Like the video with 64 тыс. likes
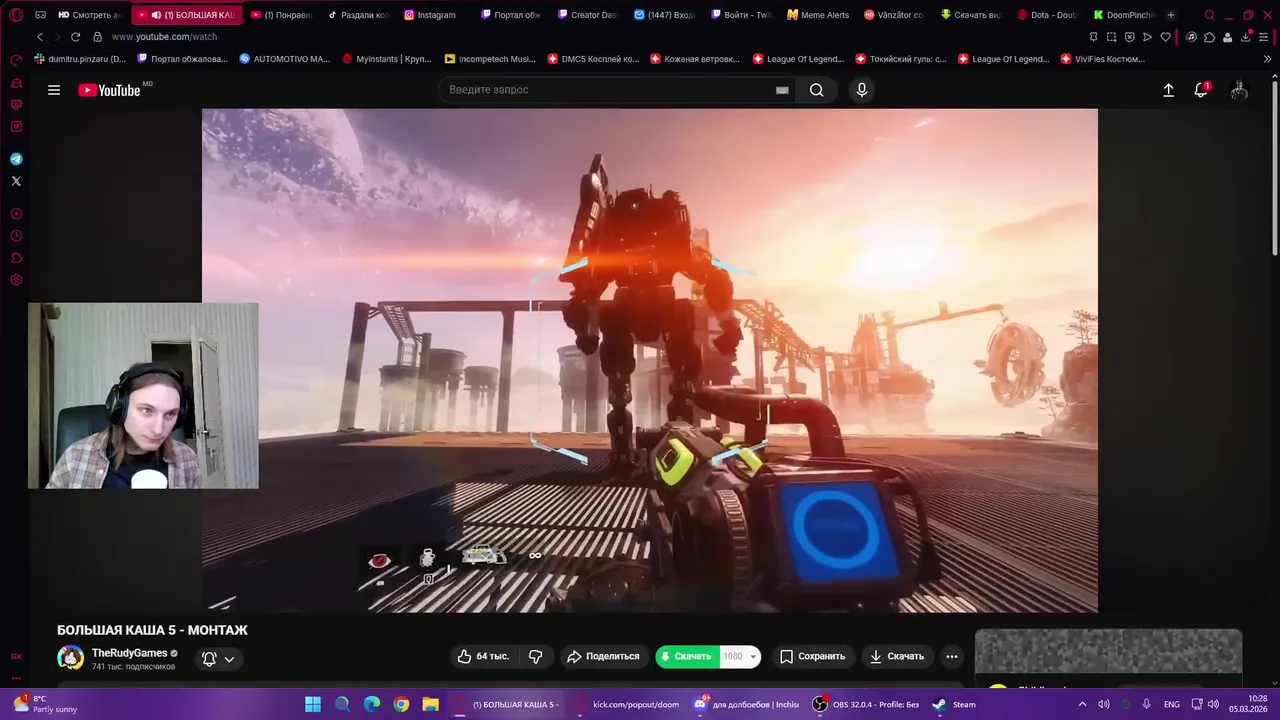Viewport: 1280px width, 720px height. point(484,656)
